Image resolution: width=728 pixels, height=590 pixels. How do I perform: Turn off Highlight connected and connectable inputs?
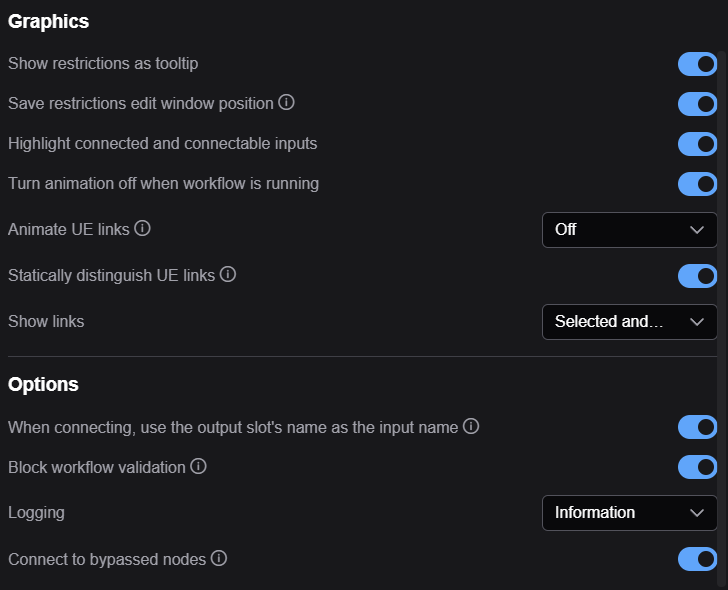pos(697,144)
